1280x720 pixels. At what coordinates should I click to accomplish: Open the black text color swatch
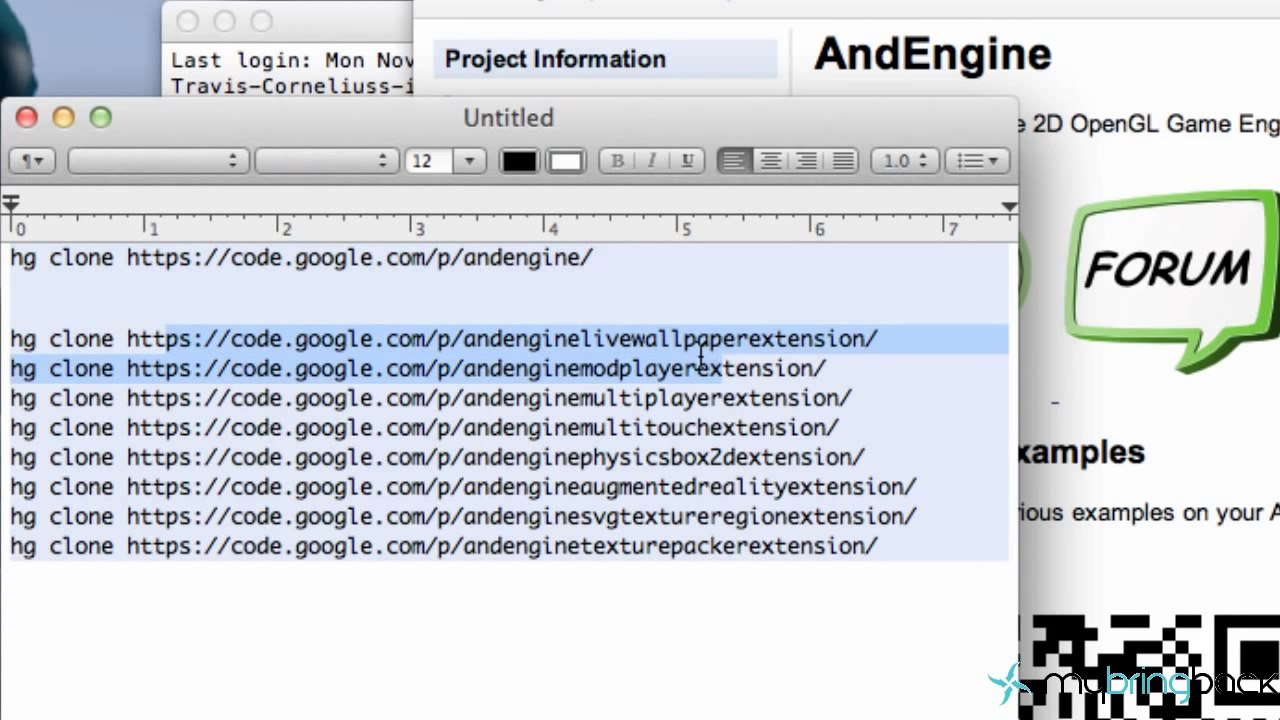519,161
